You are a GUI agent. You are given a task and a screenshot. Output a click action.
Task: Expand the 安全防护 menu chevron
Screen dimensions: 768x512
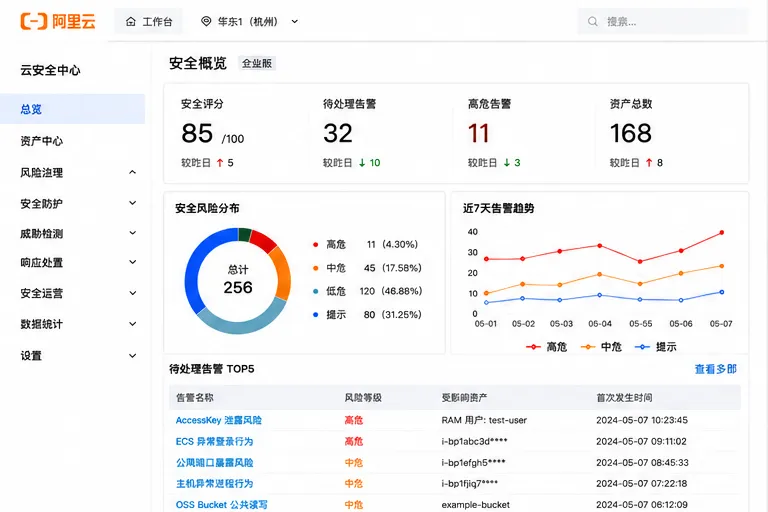(132, 203)
